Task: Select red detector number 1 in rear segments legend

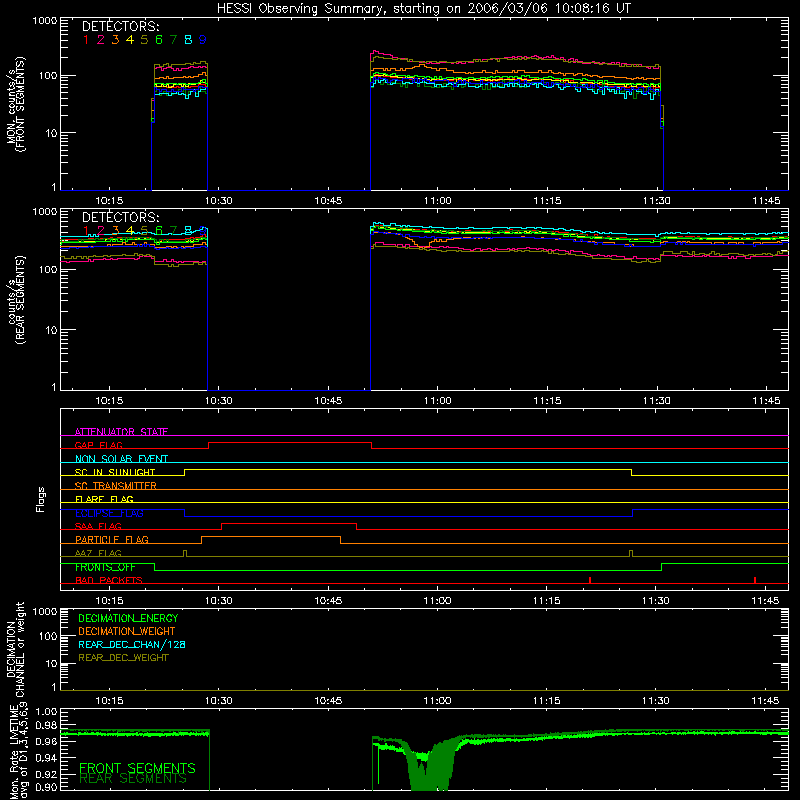Action: click(86, 231)
